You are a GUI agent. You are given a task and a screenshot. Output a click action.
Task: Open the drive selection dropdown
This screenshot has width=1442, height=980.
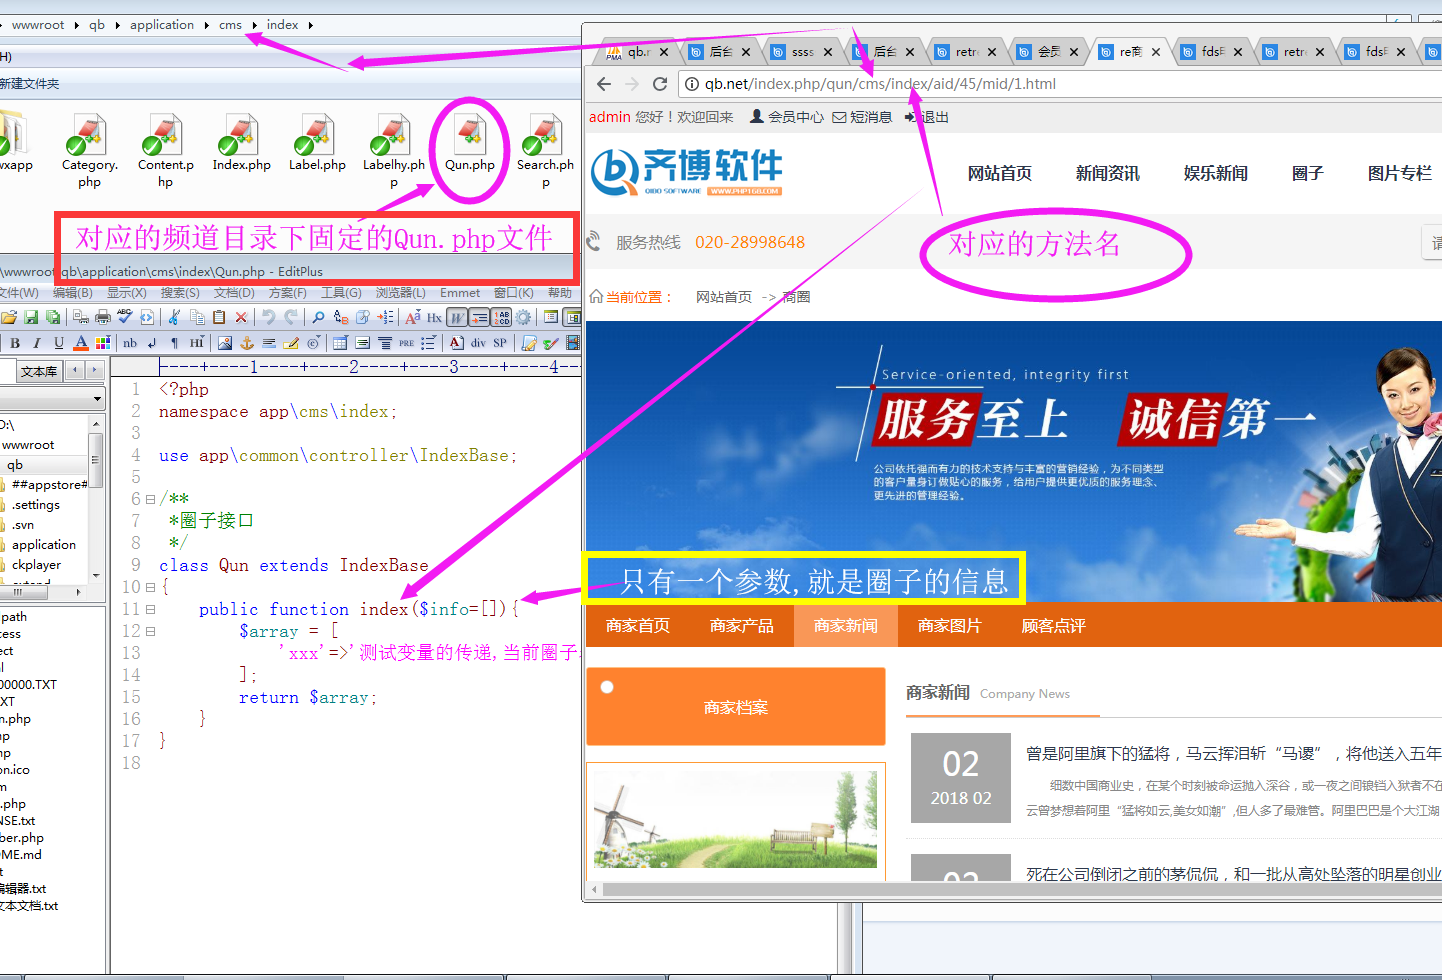(x=97, y=399)
